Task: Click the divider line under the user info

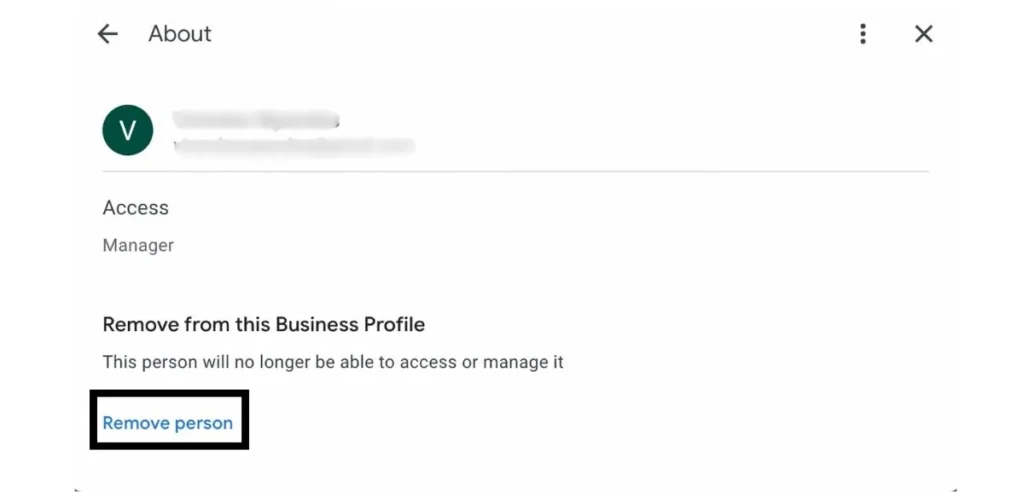Action: [x=515, y=171]
